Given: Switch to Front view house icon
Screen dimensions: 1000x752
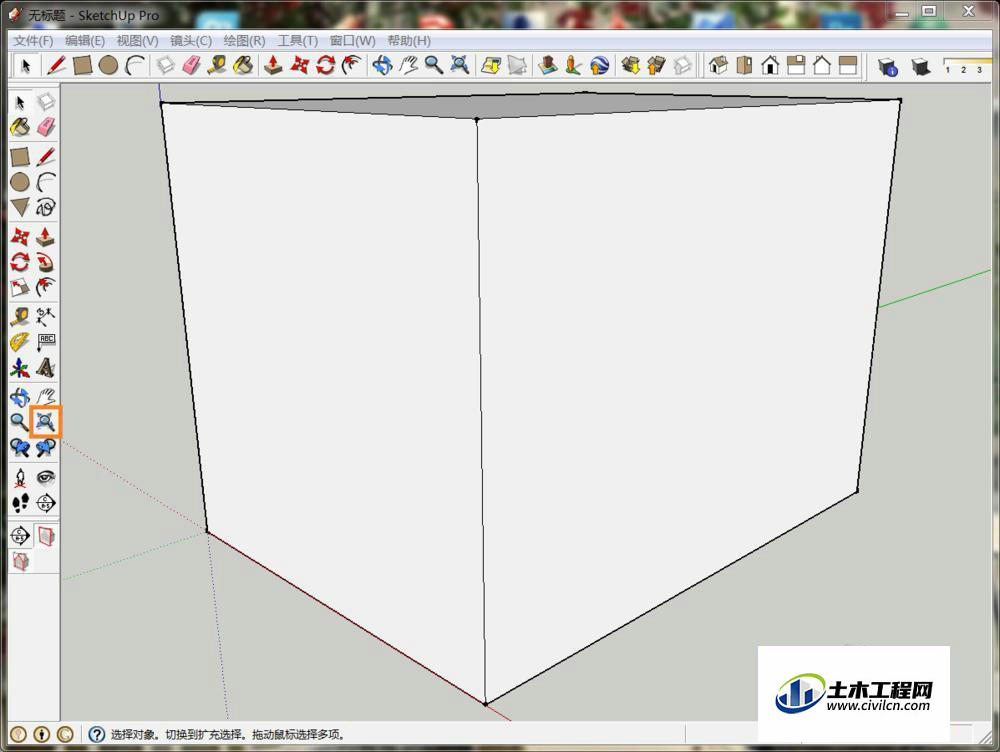Looking at the screenshot, I should click(x=770, y=65).
